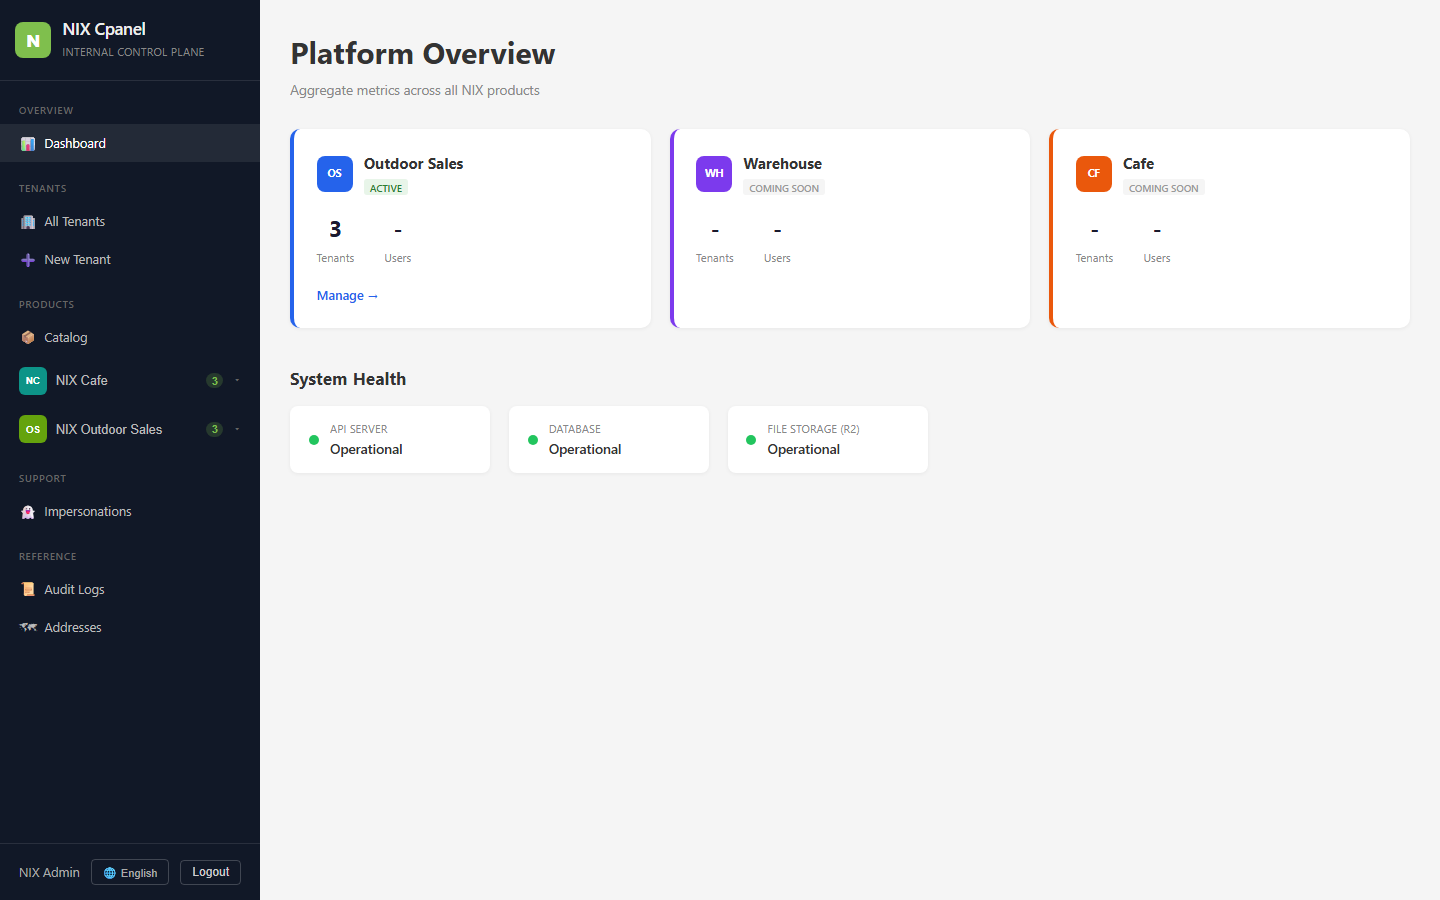Click the File Storage green status dot

tap(751, 440)
